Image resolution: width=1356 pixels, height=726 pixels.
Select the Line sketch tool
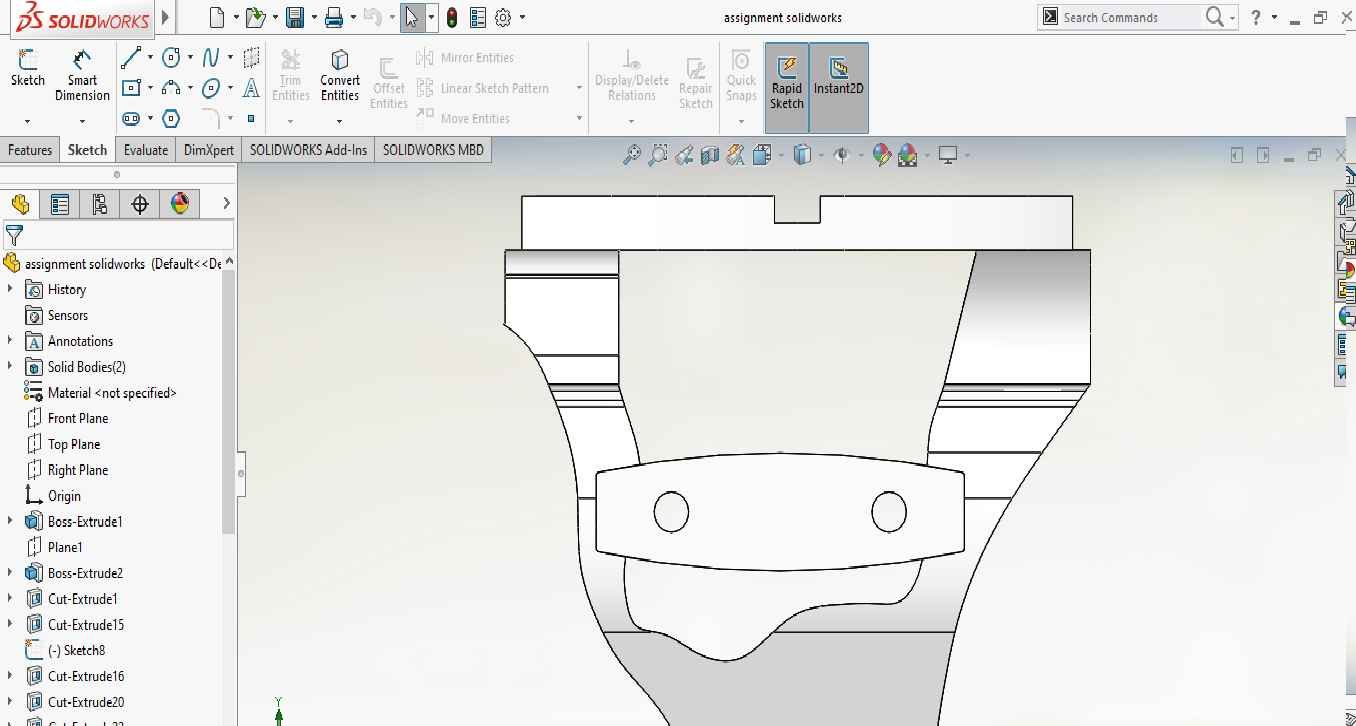coord(131,58)
